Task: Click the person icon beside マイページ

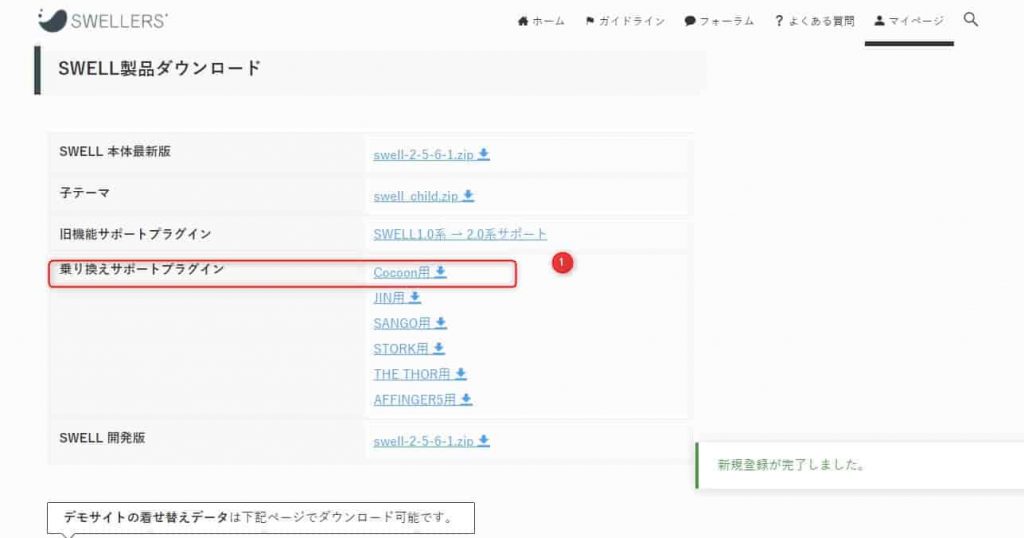Action: click(x=879, y=21)
